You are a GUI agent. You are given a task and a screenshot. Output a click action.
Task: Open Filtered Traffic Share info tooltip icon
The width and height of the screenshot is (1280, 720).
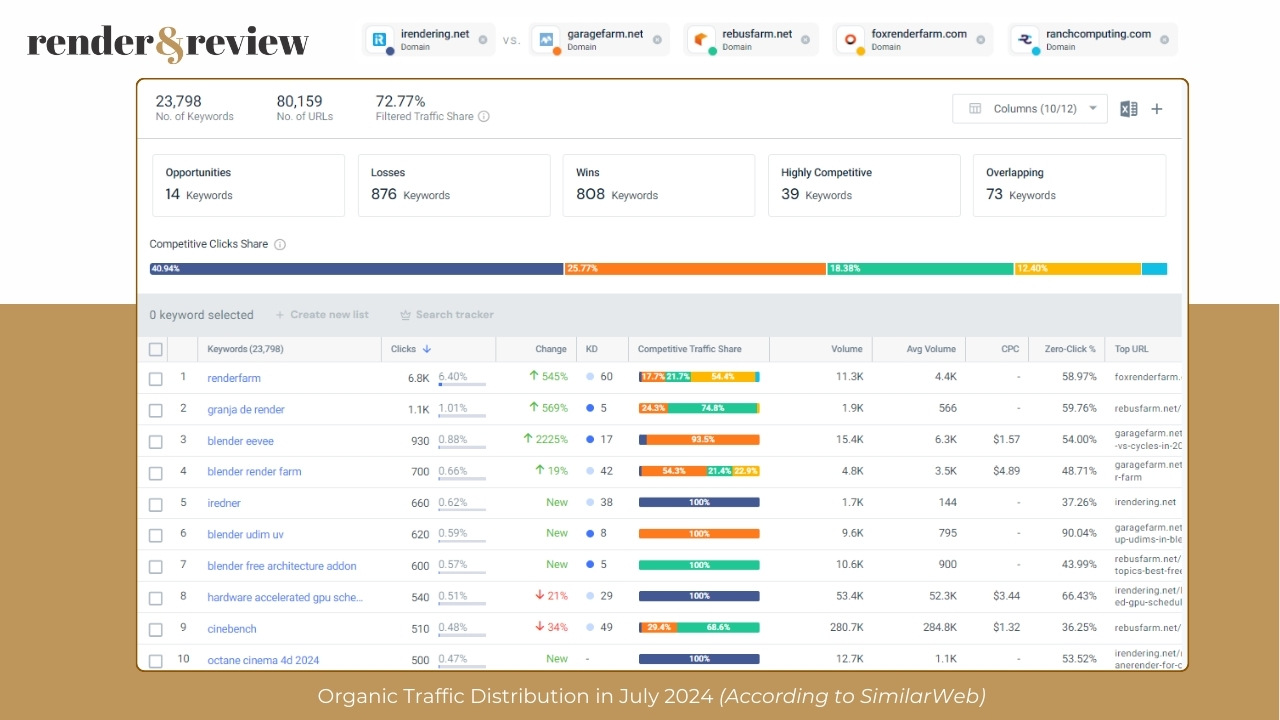click(x=484, y=116)
